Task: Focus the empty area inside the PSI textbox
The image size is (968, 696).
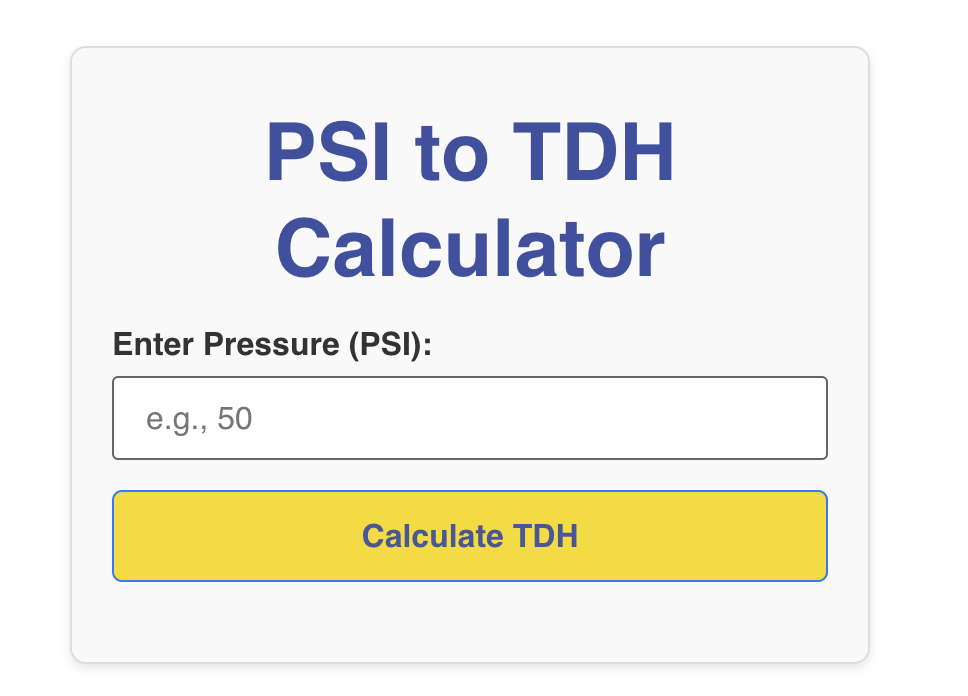Action: point(600,418)
